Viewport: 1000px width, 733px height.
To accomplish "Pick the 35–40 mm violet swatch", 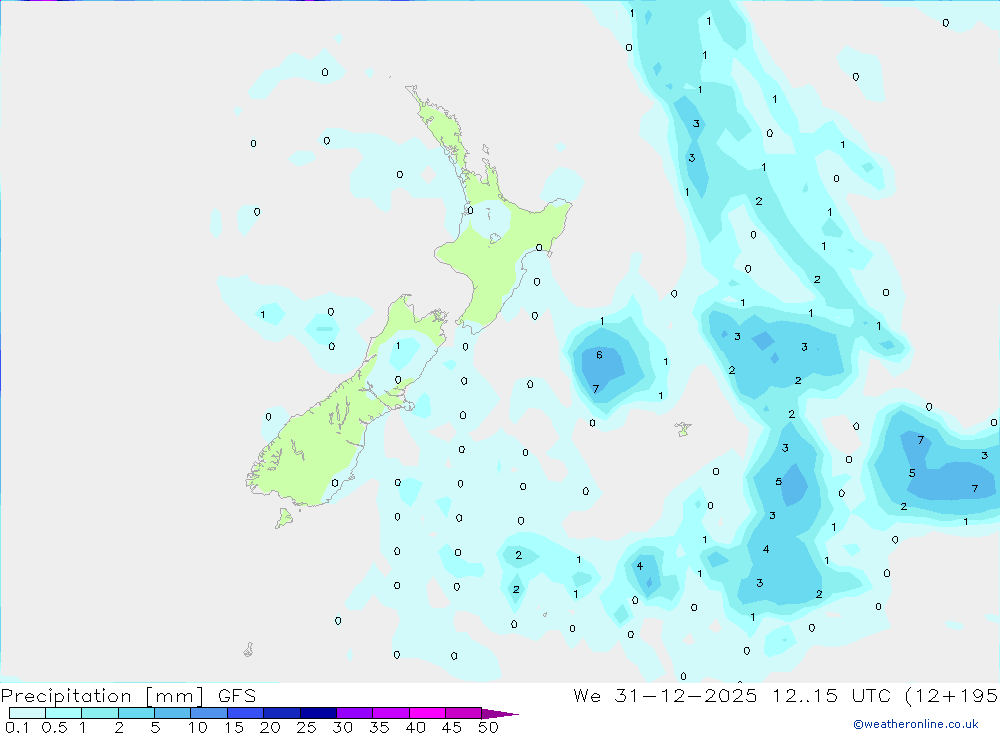I will coord(390,713).
